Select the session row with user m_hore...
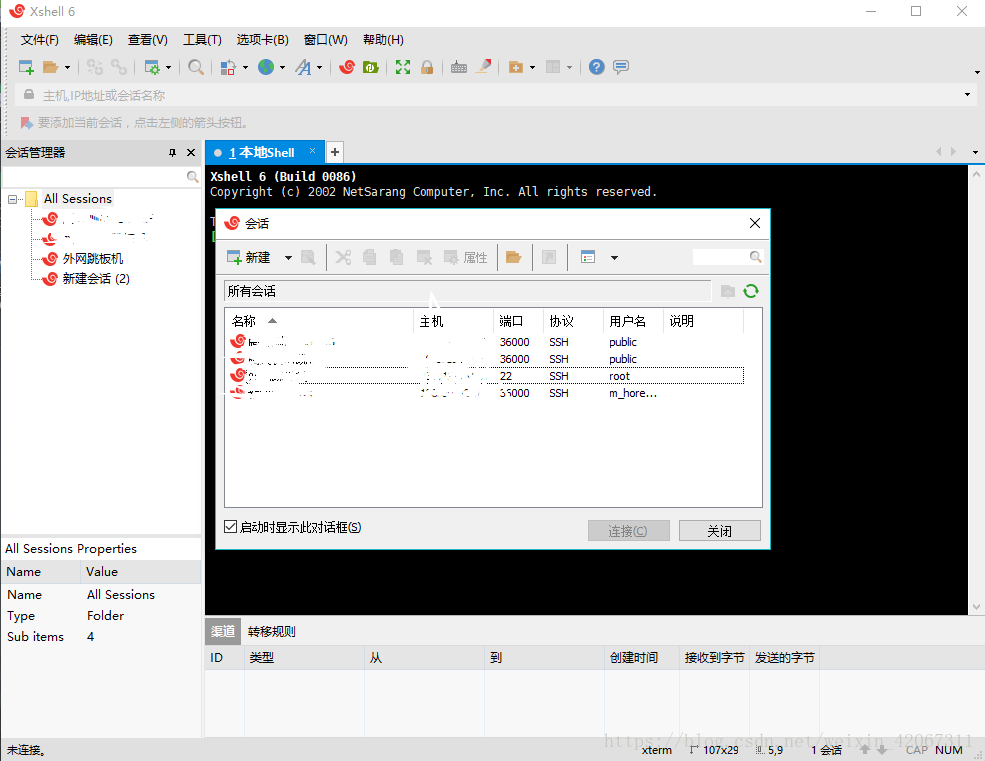985x761 pixels. tap(485, 393)
